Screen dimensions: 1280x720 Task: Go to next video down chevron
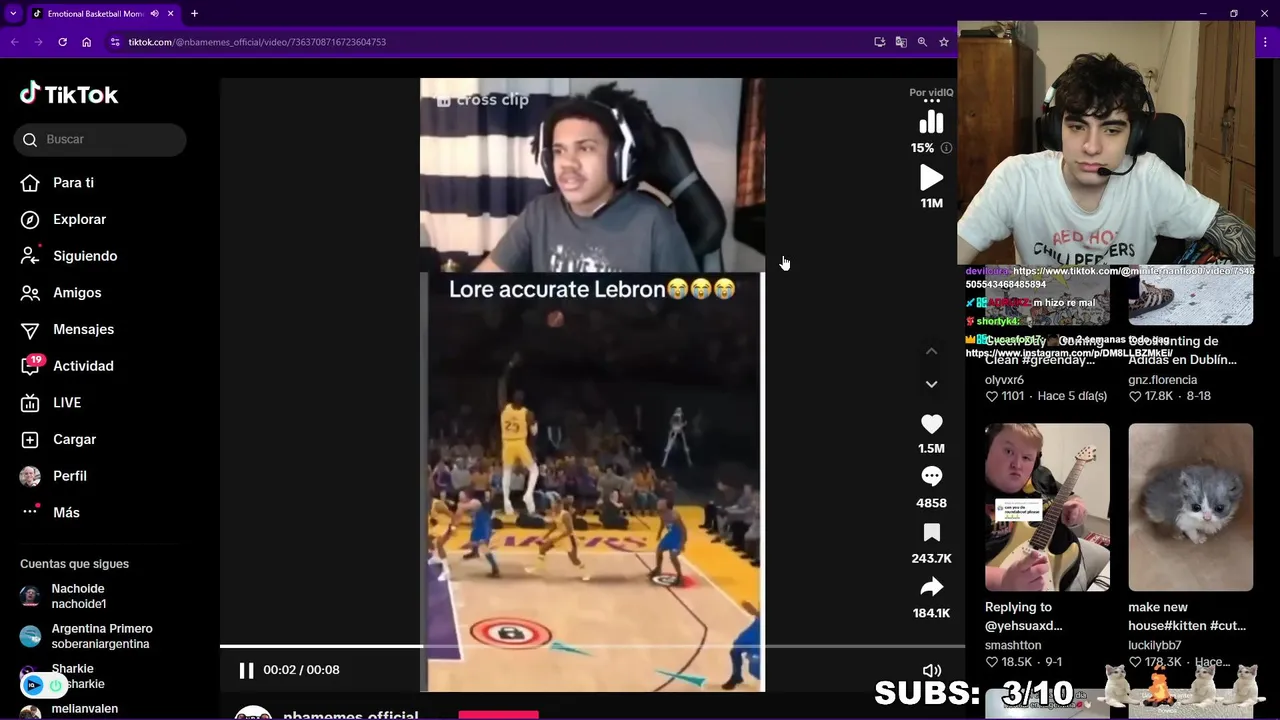(931, 384)
